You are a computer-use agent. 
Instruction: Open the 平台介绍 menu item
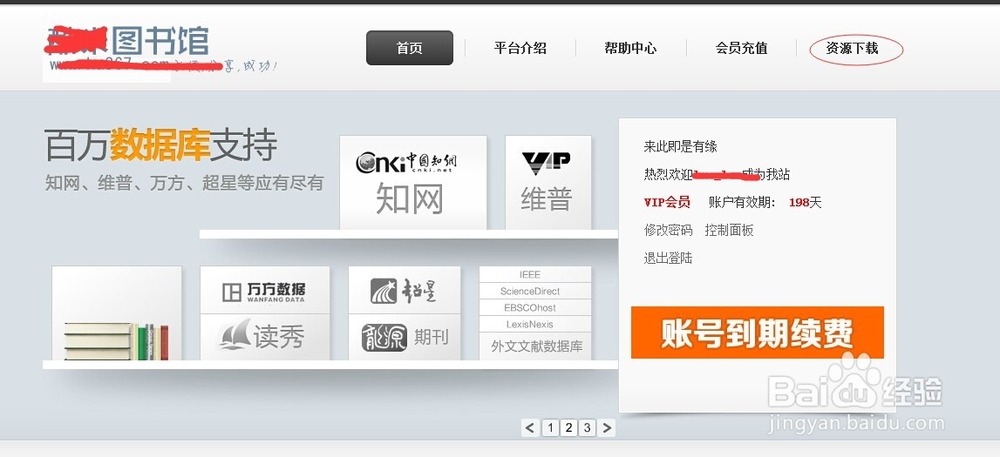520,48
